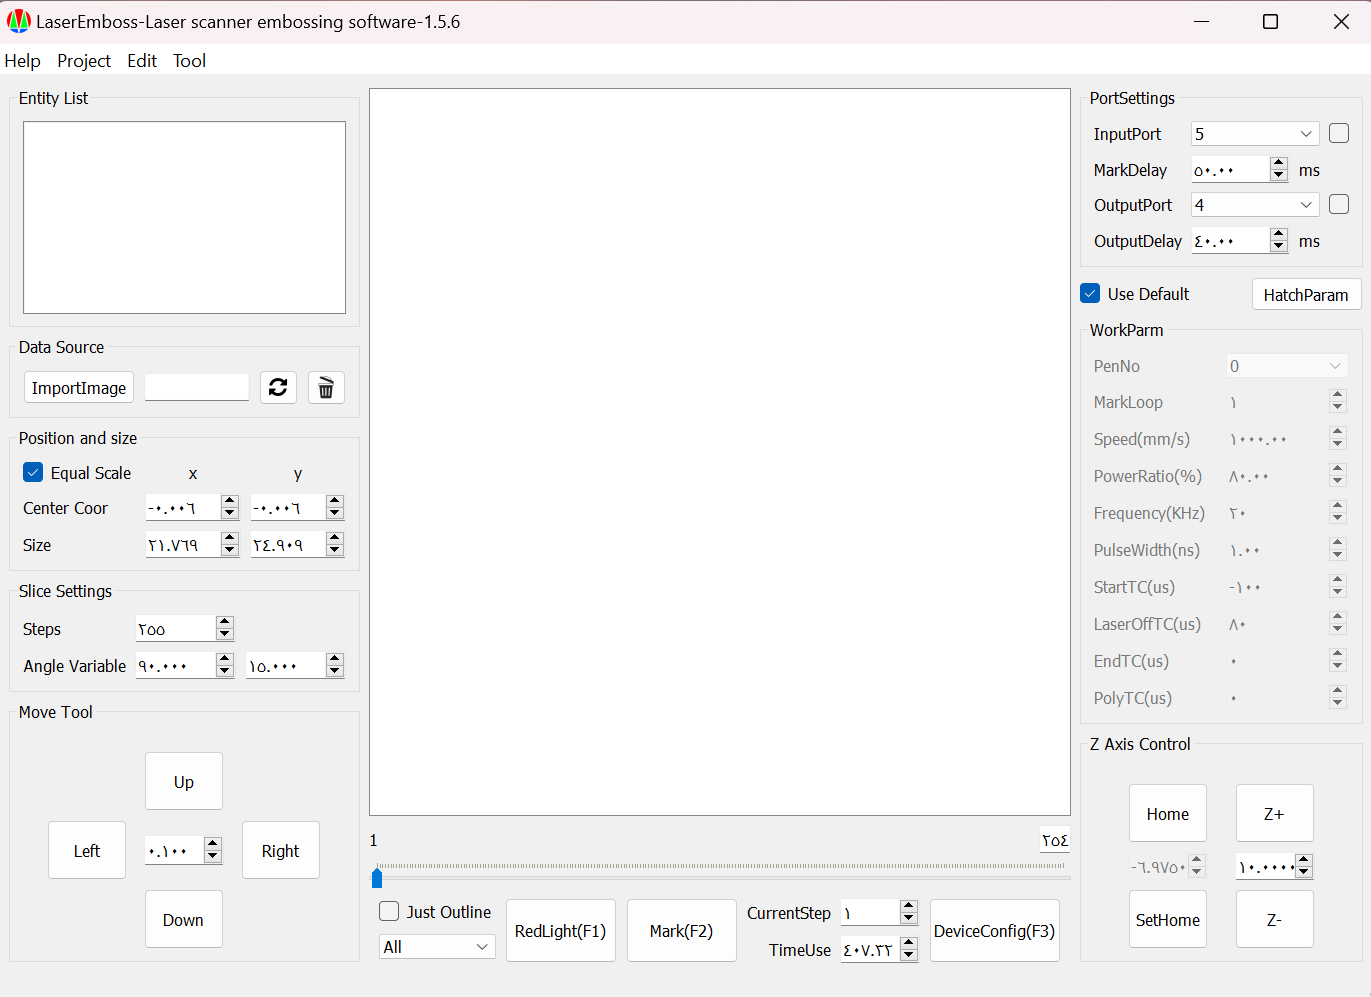Open the OutputPort dropdown
The height and width of the screenshot is (997, 1371).
click(x=1255, y=205)
